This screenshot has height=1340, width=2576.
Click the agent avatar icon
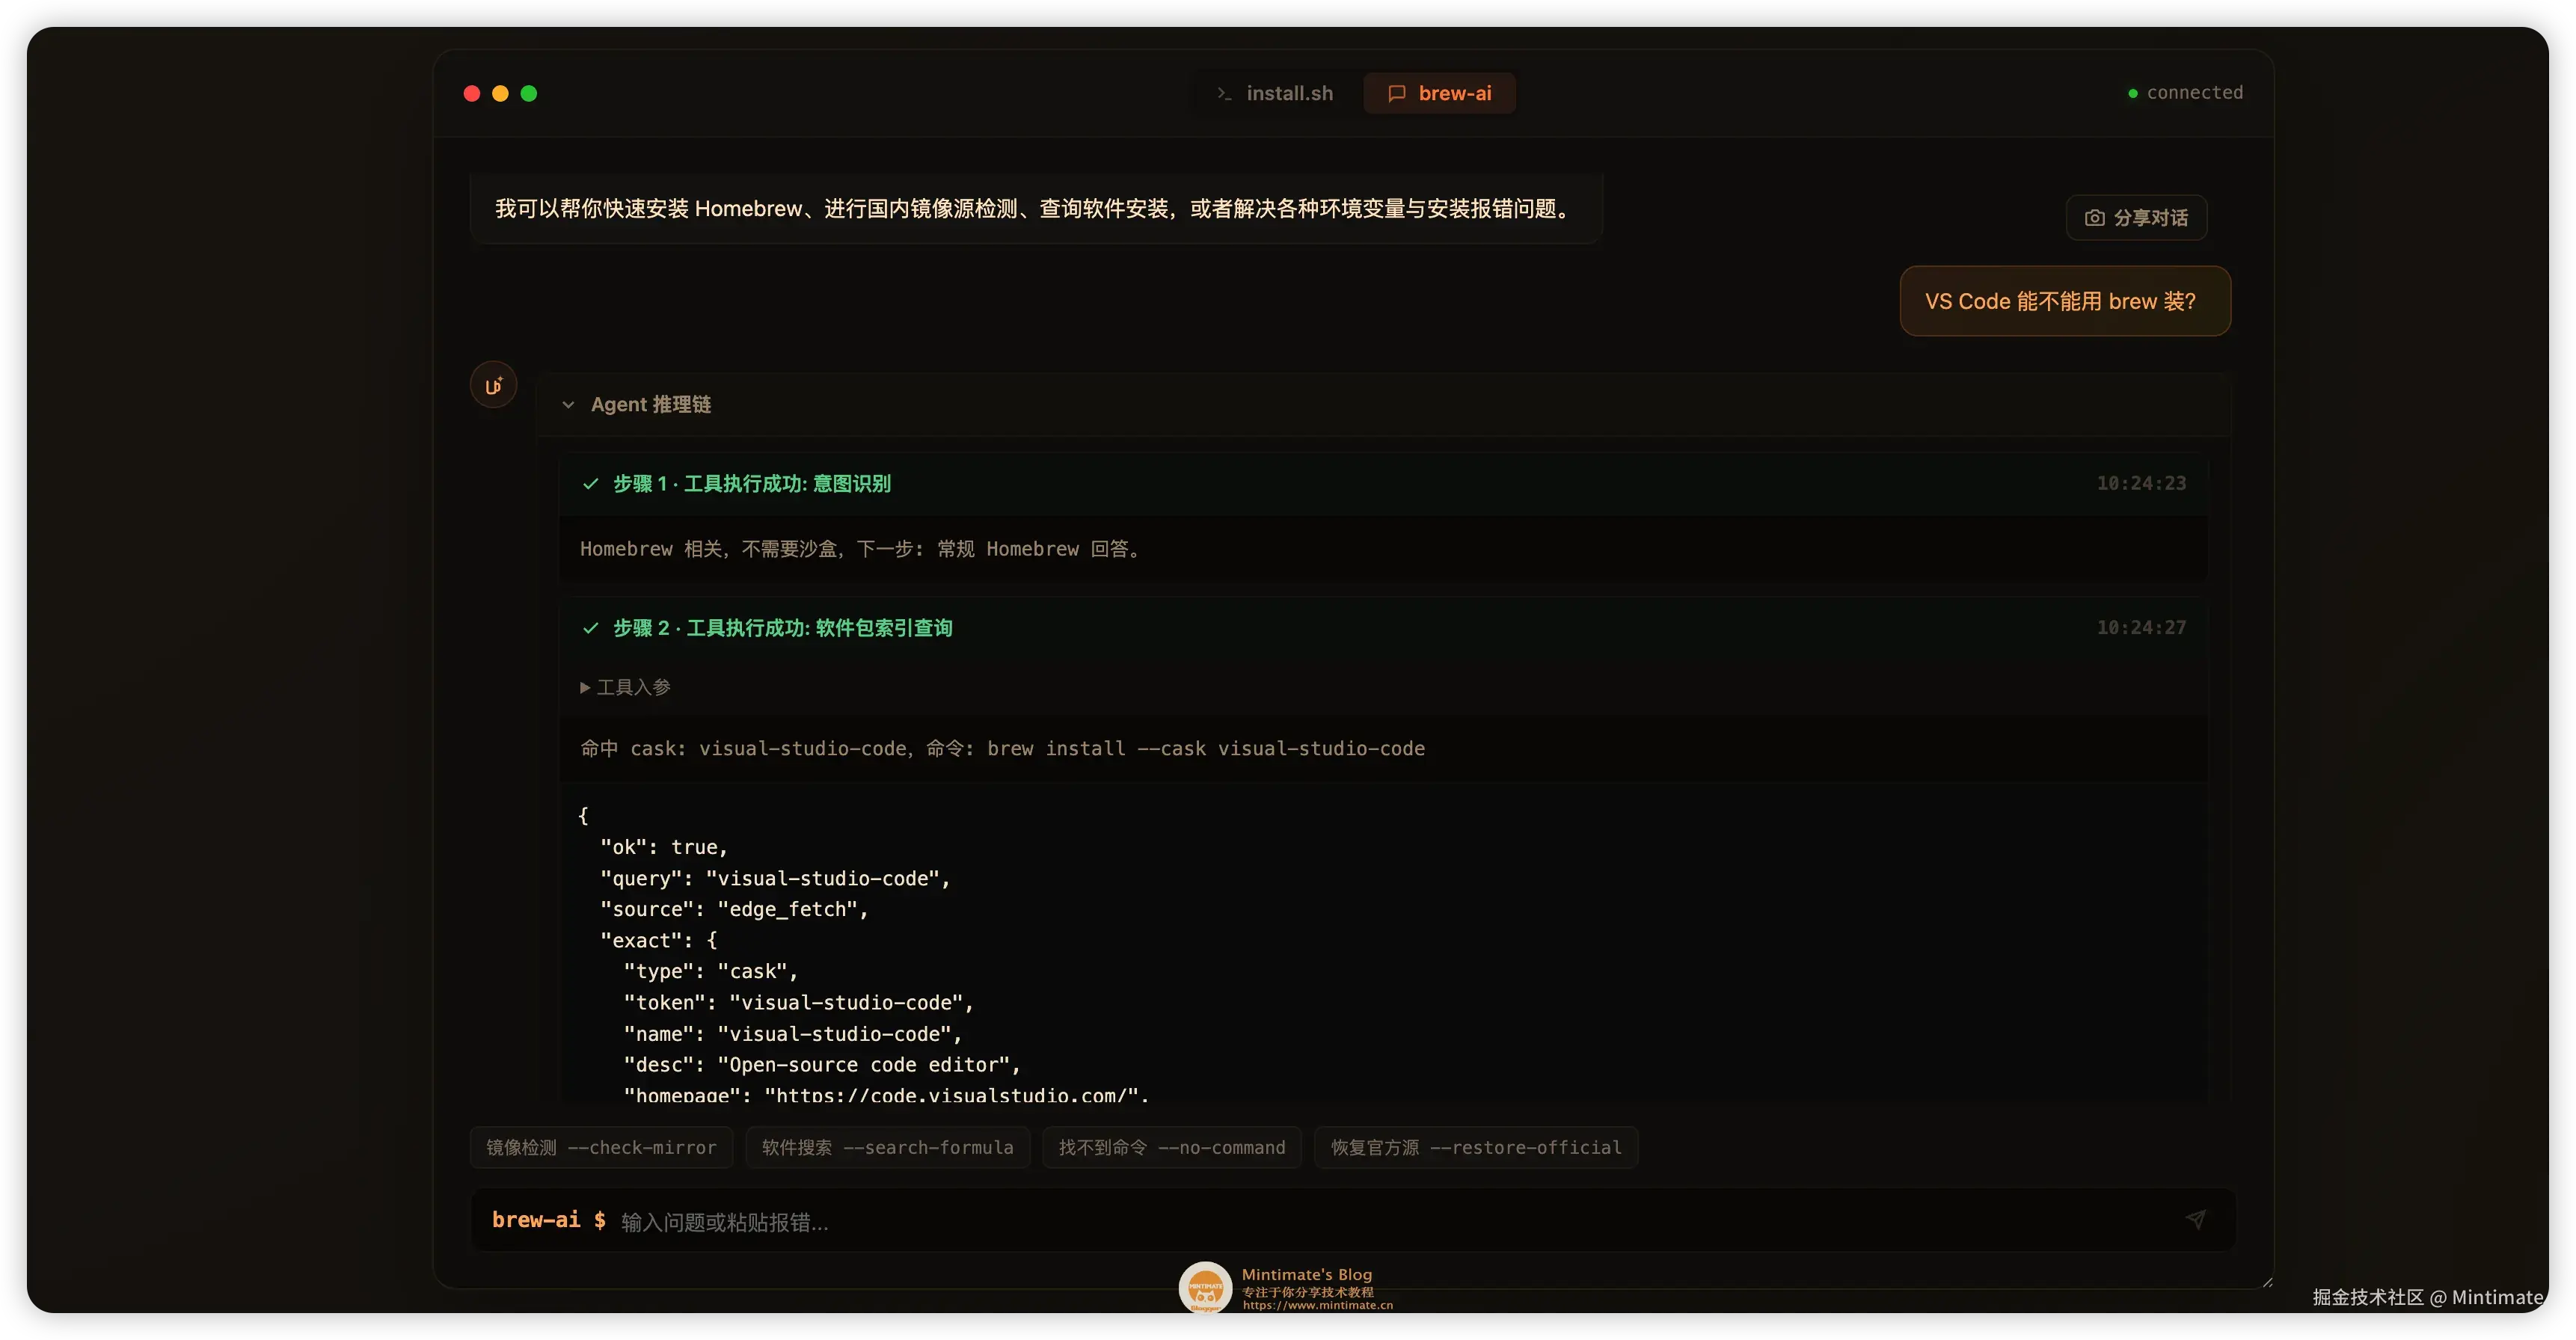tap(493, 385)
